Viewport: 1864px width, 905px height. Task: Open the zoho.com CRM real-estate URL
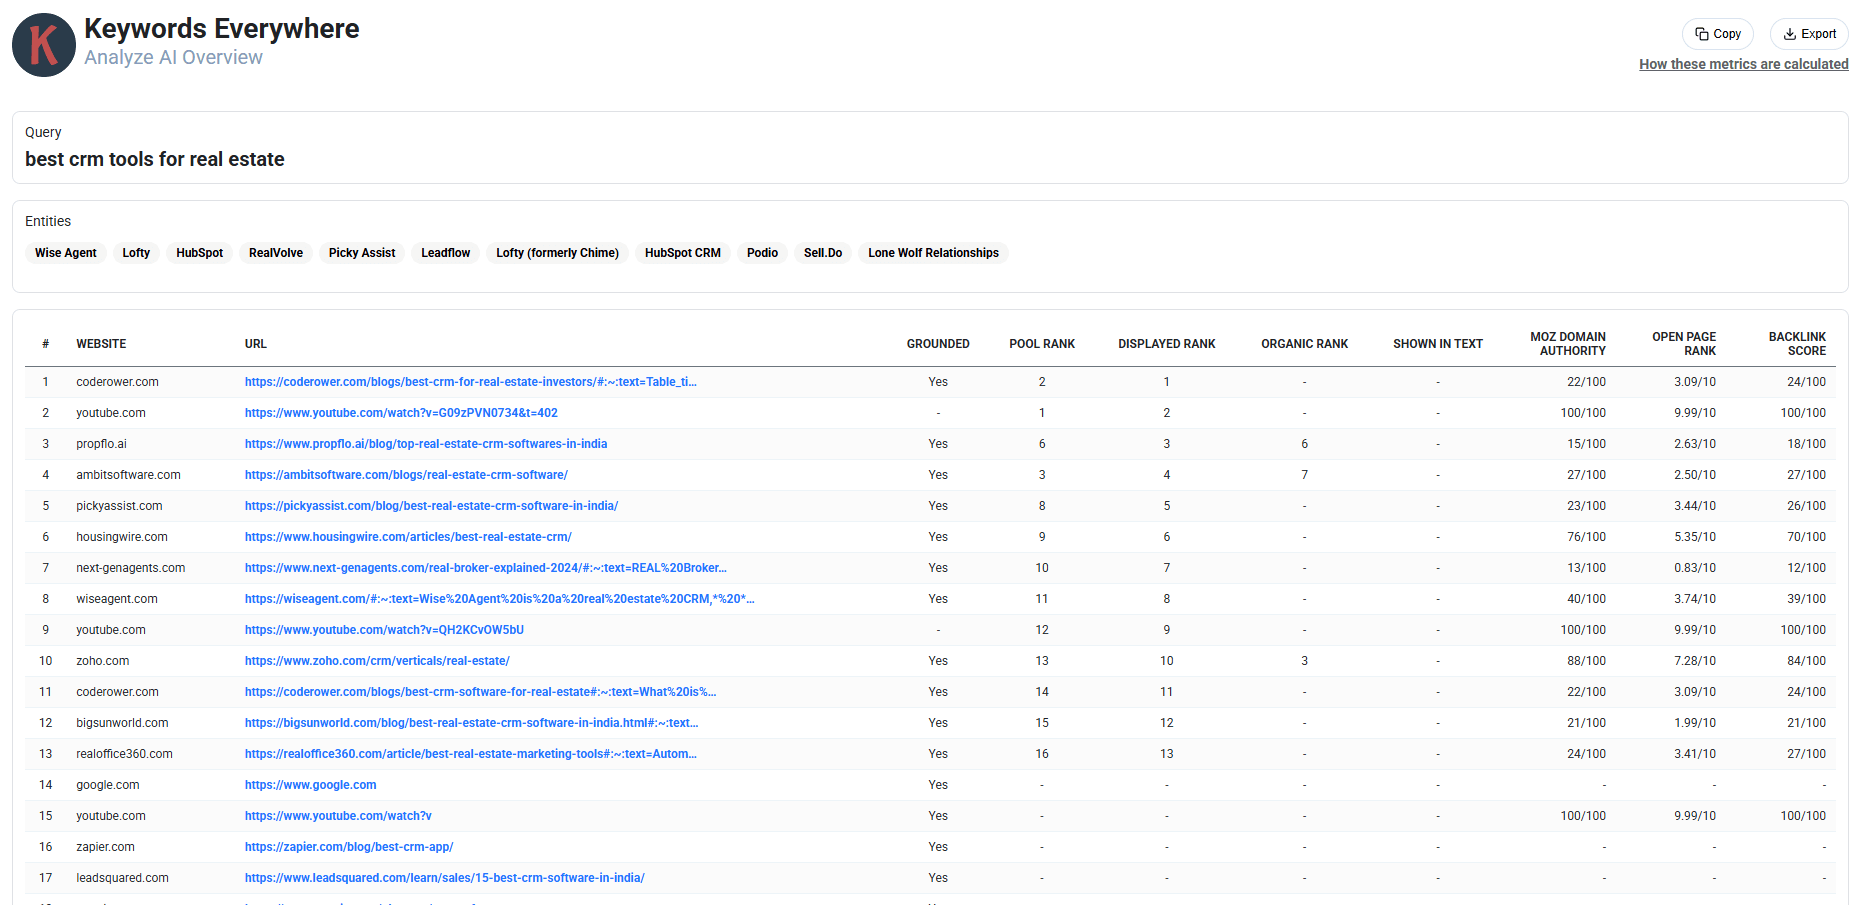(377, 661)
